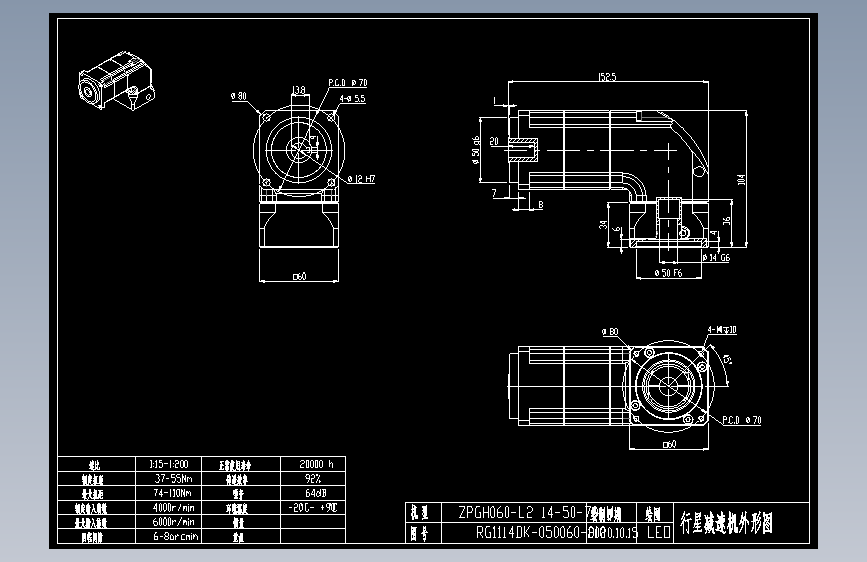
Task: Click the 4000r/min speed cell
Action: (169, 507)
